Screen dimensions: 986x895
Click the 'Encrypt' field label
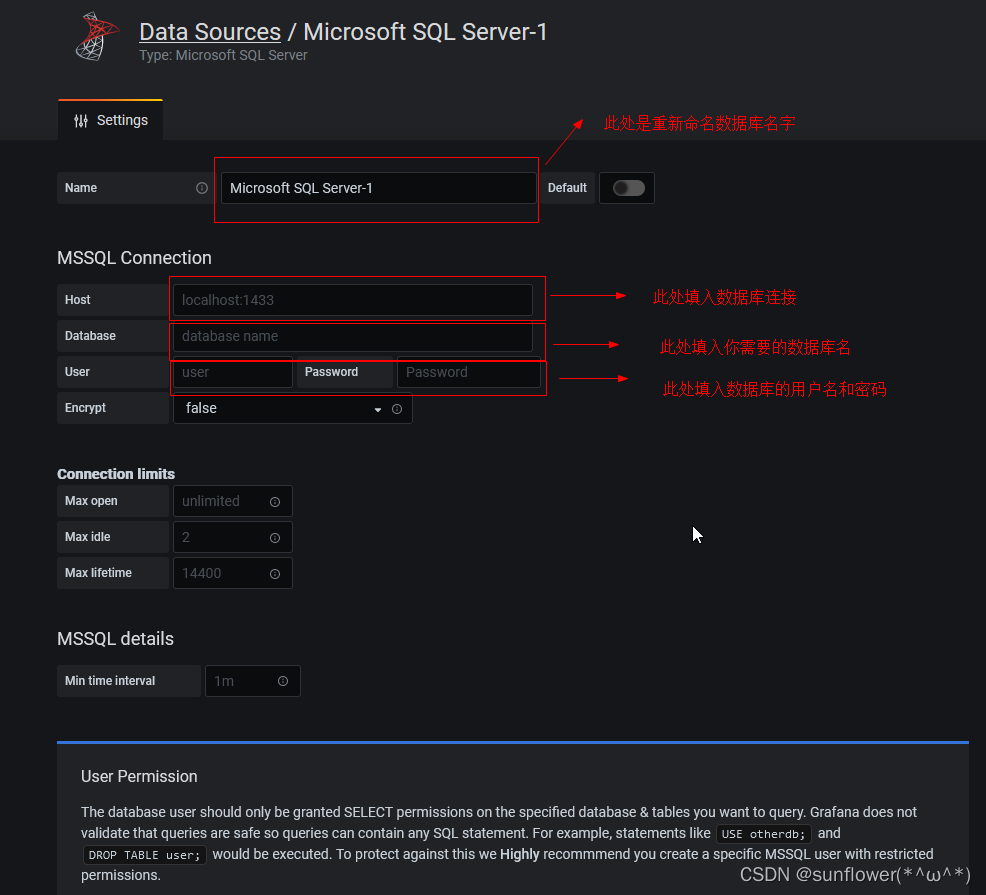[x=86, y=408]
